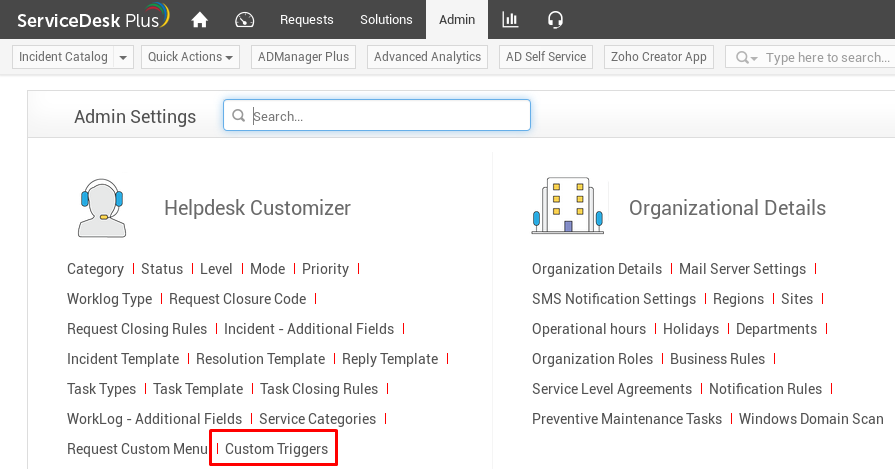This screenshot has height=469, width=895.
Task: Open the Quick Actions dropdown
Action: (x=192, y=57)
